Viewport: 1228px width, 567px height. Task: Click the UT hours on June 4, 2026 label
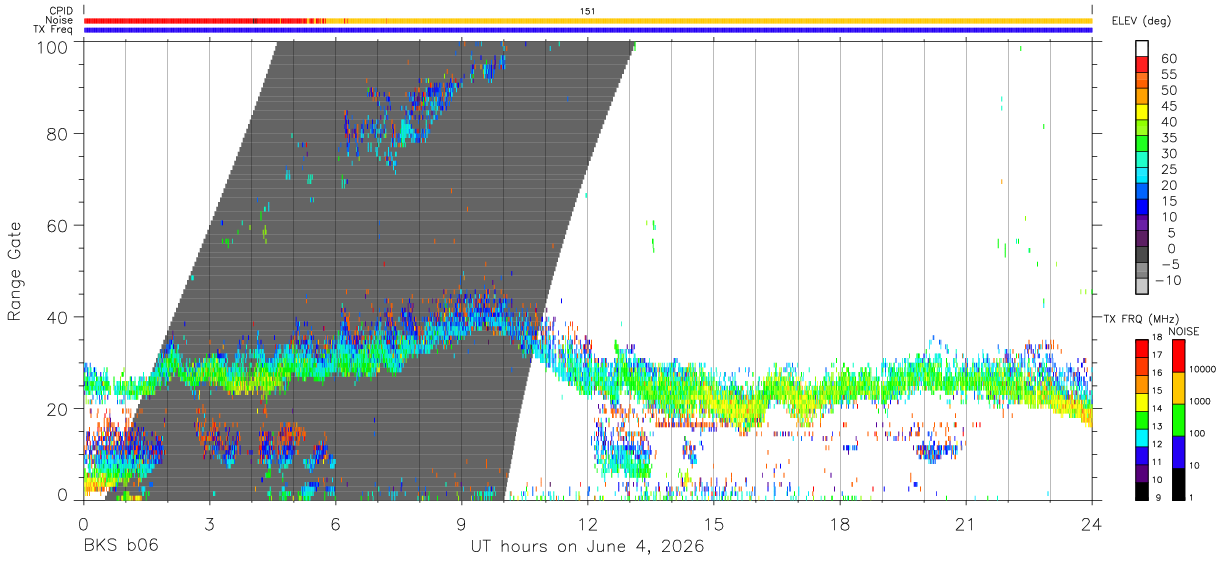click(x=587, y=546)
